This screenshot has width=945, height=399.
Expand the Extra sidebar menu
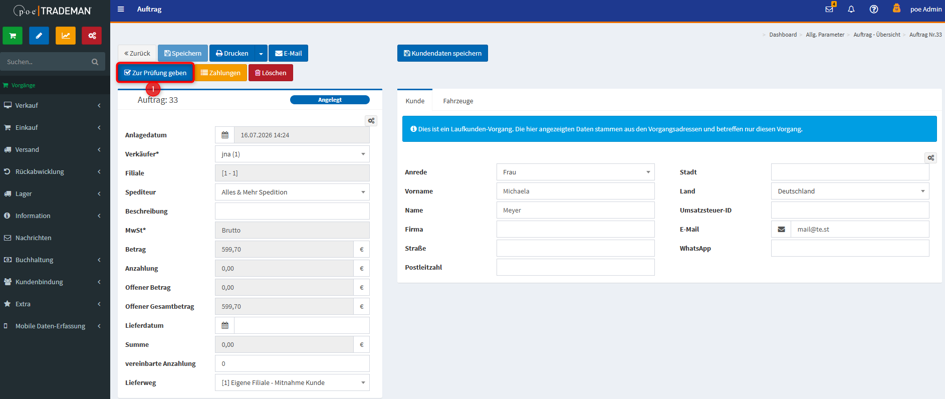click(x=55, y=304)
